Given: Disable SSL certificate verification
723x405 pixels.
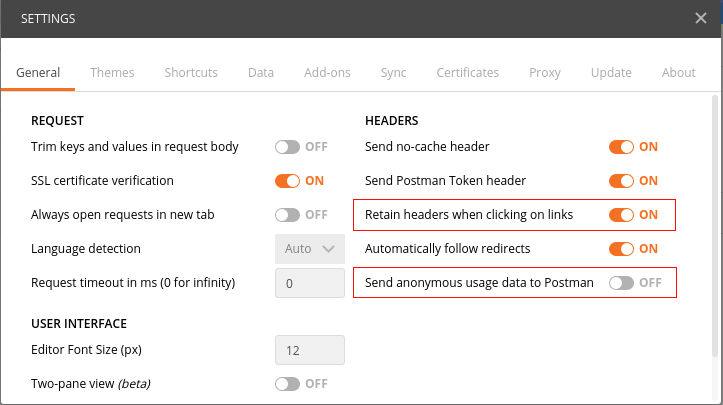Looking at the screenshot, I should coord(288,181).
